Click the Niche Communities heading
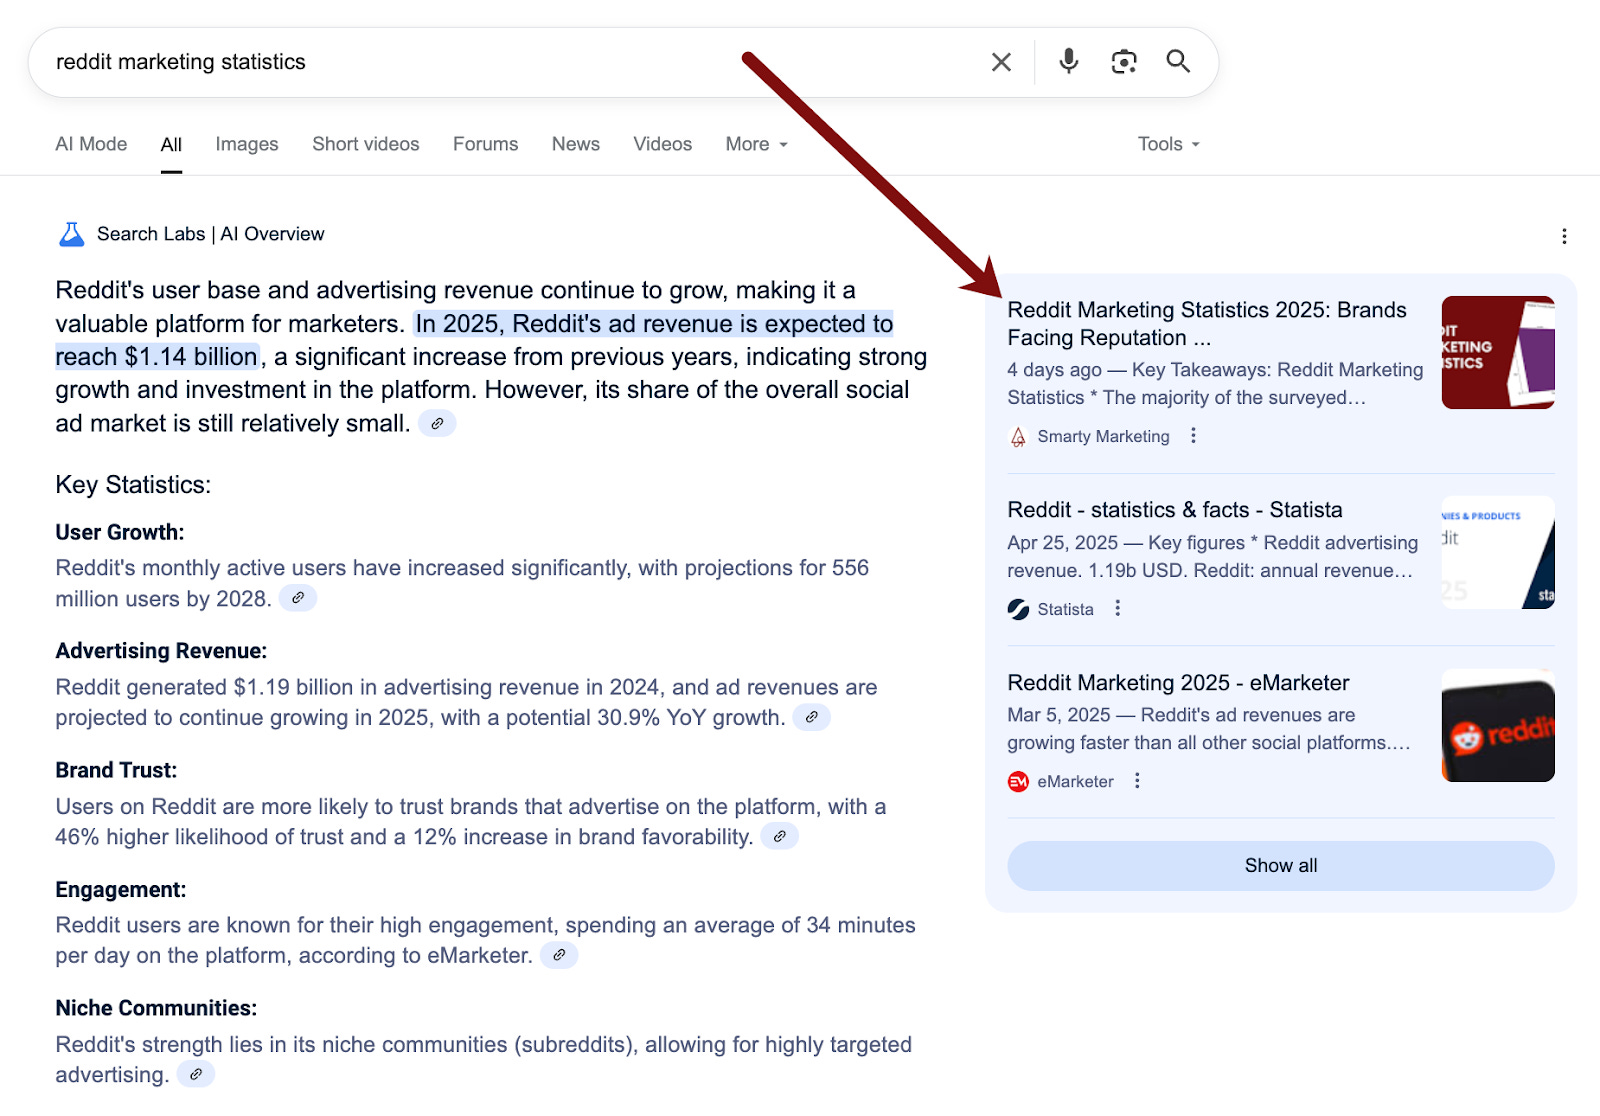The image size is (1600, 1116). tap(156, 1008)
